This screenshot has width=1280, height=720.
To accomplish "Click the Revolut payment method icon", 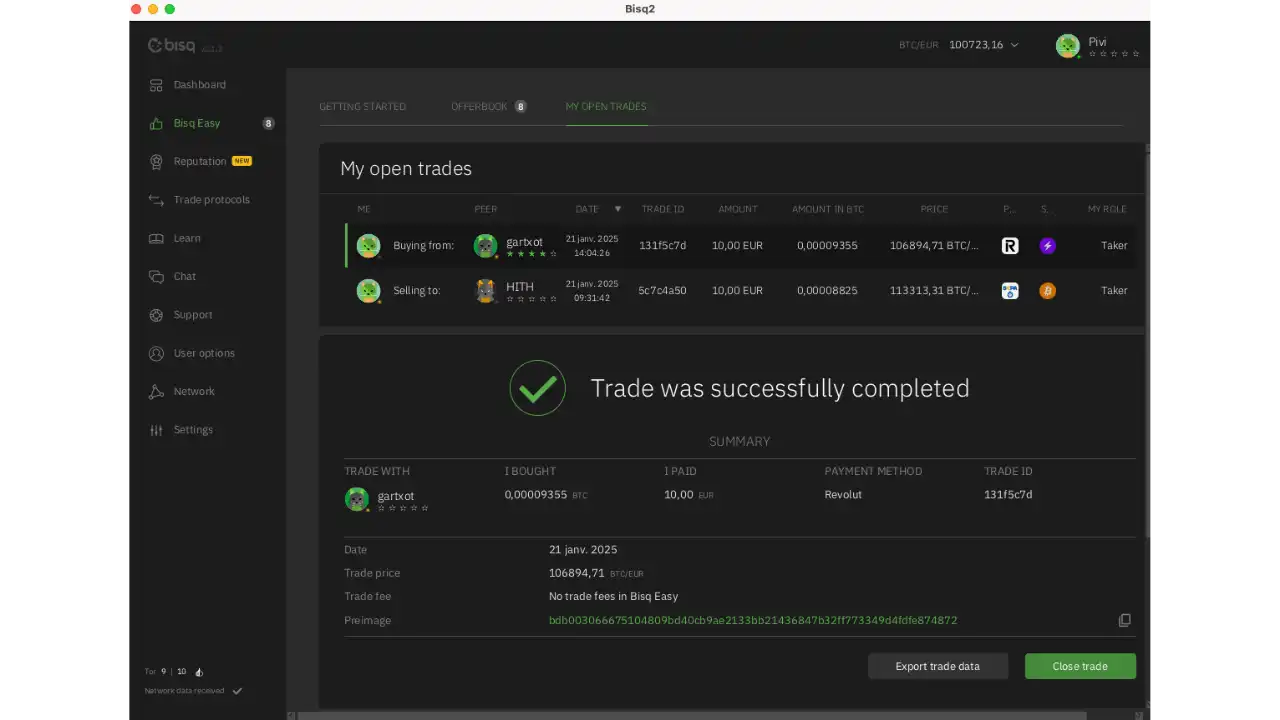I will tap(1010, 246).
